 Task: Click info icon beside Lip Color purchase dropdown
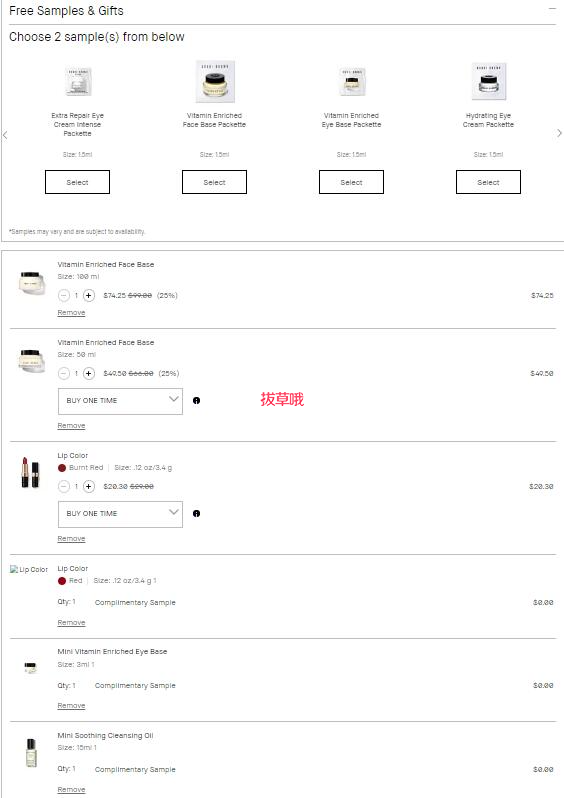tap(196, 514)
